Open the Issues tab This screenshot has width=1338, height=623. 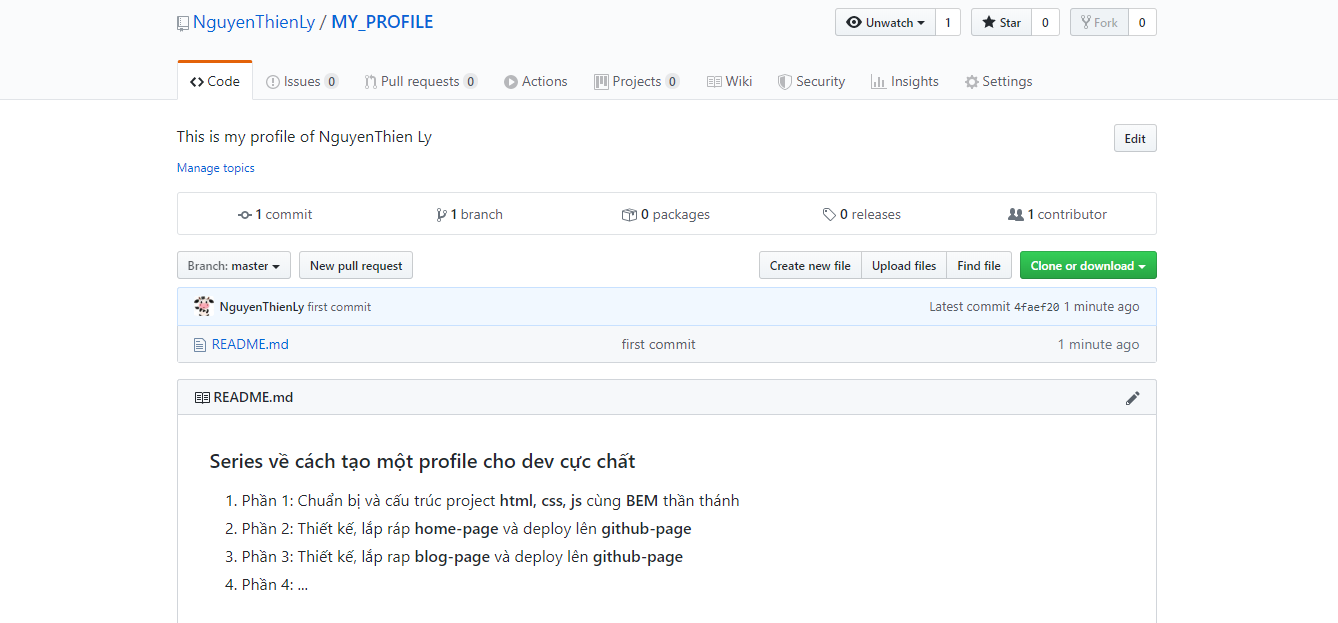(302, 81)
